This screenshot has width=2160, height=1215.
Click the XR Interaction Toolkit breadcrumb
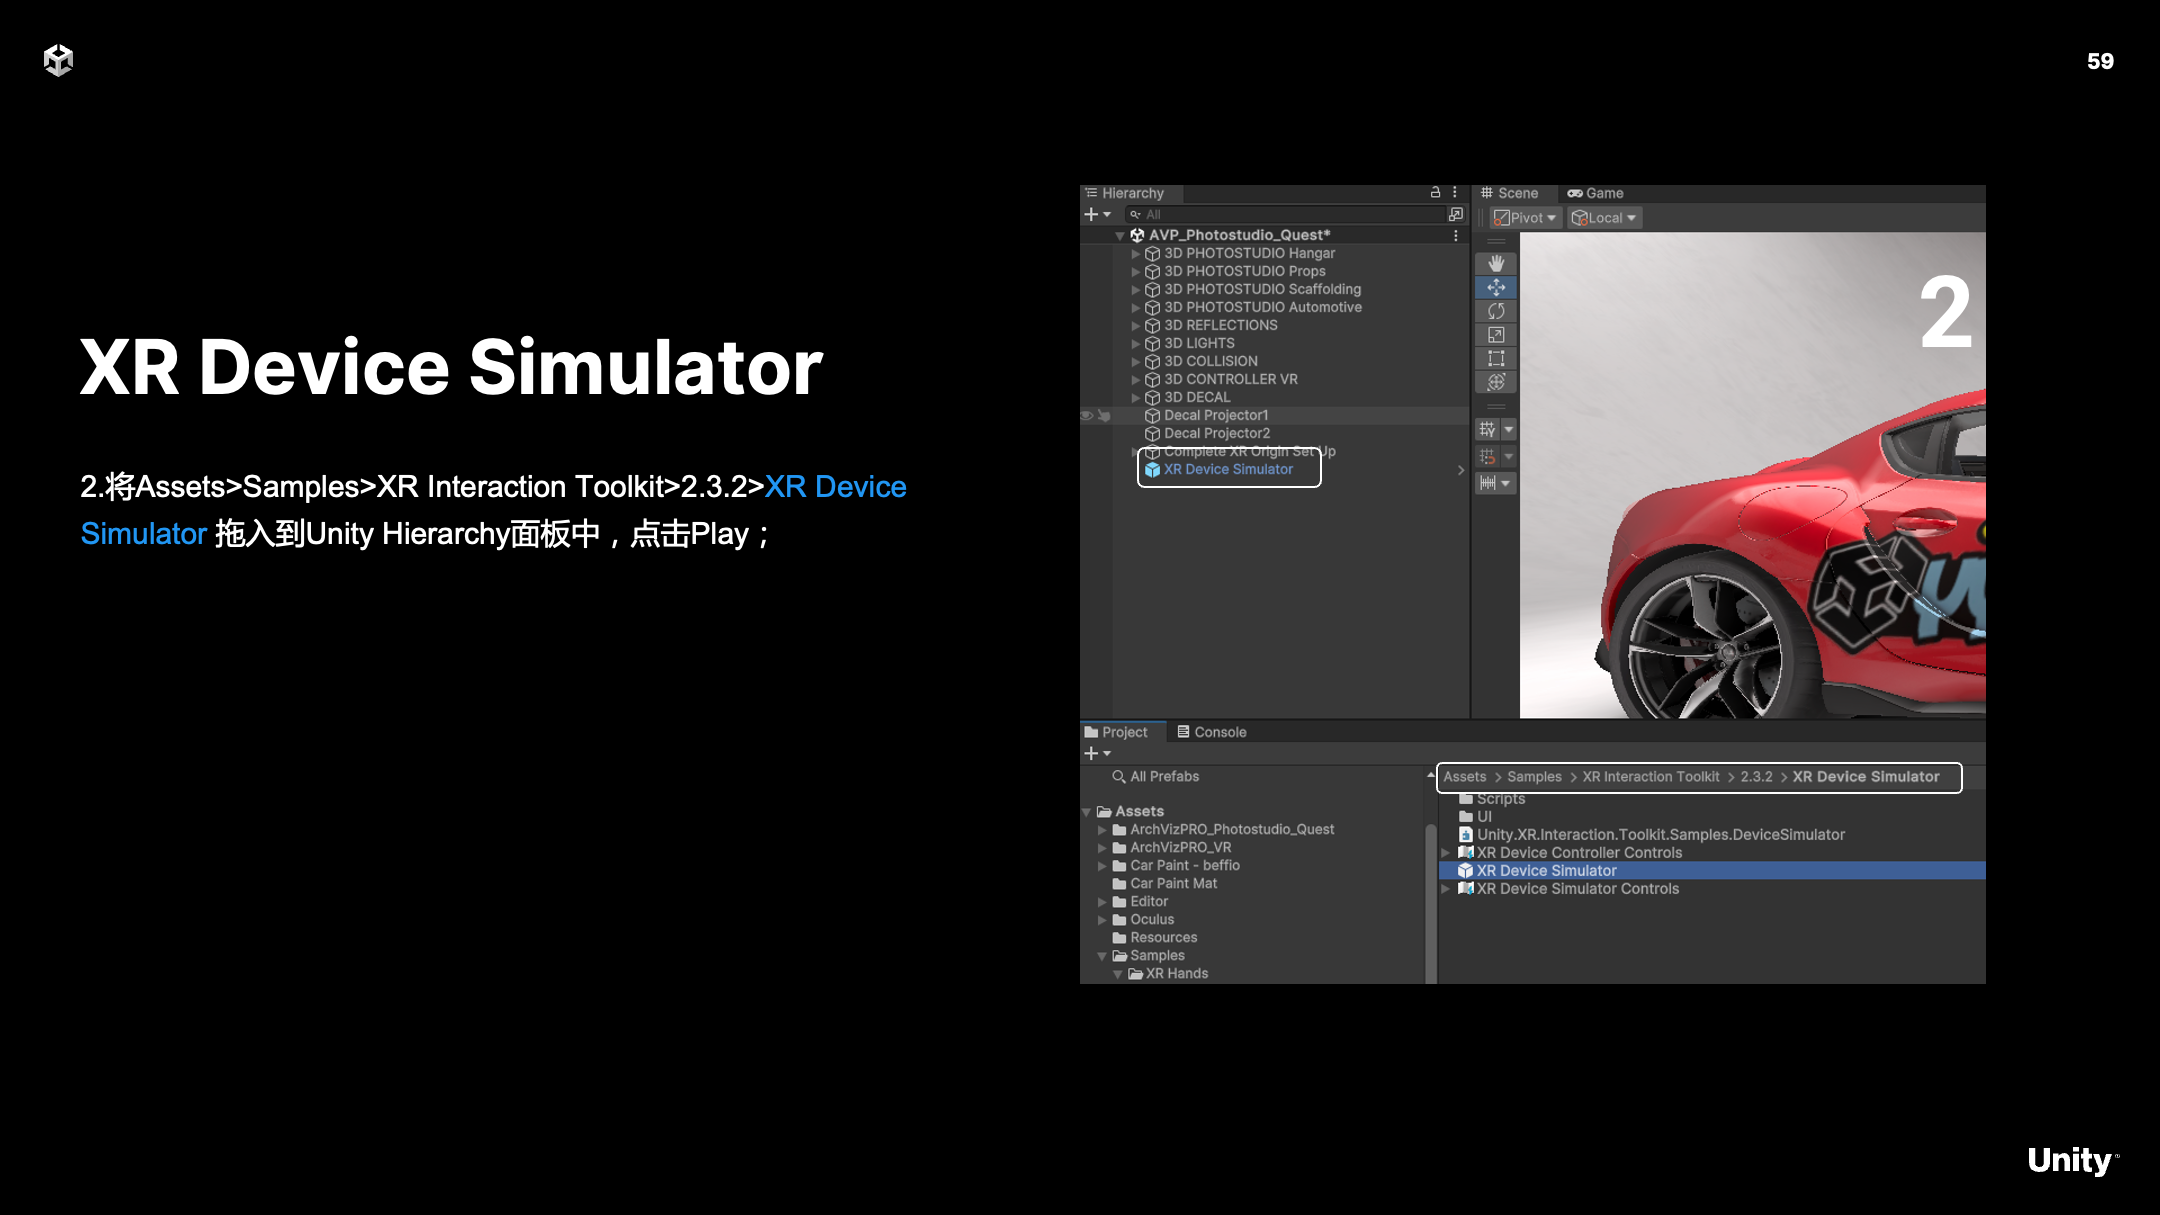pos(1650,777)
